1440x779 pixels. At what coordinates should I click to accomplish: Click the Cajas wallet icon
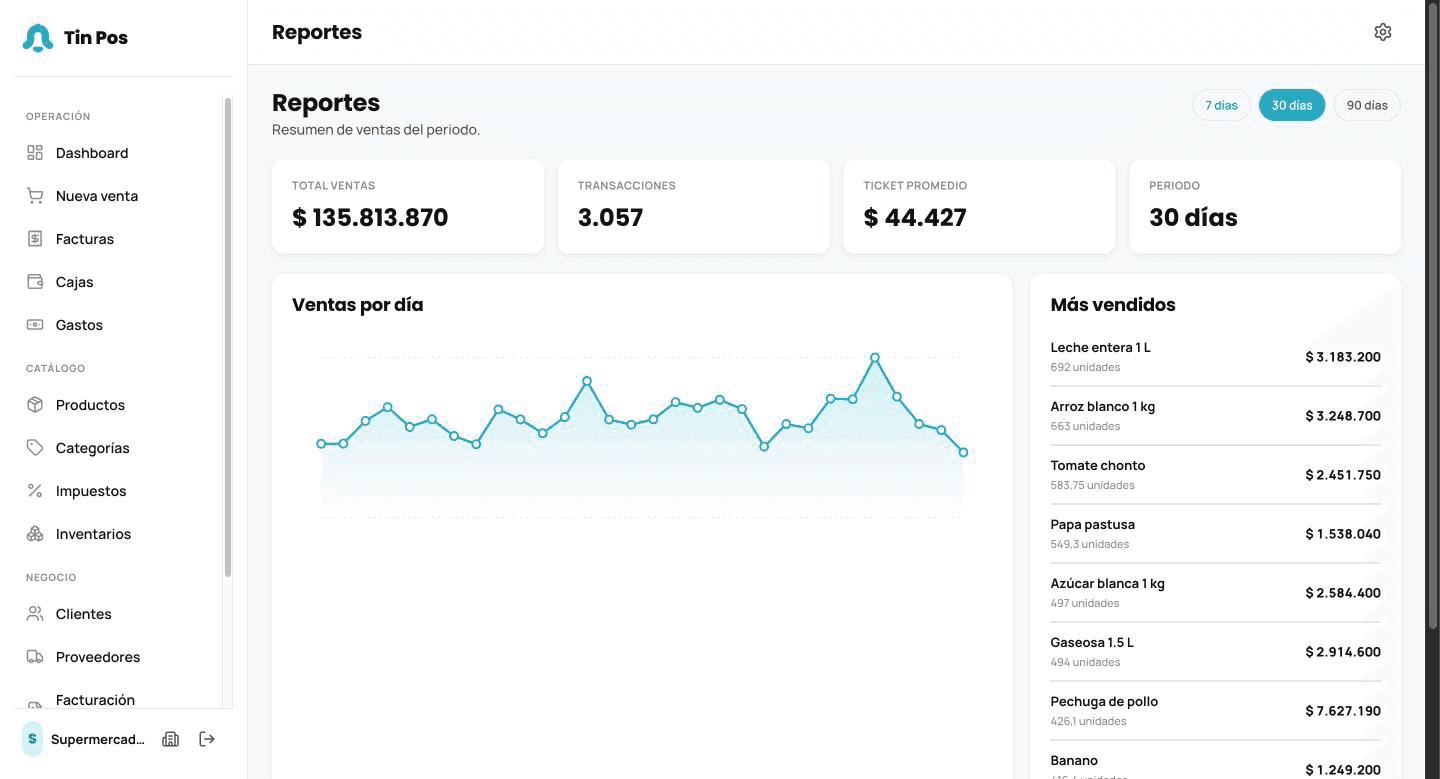pyautogui.click(x=35, y=282)
